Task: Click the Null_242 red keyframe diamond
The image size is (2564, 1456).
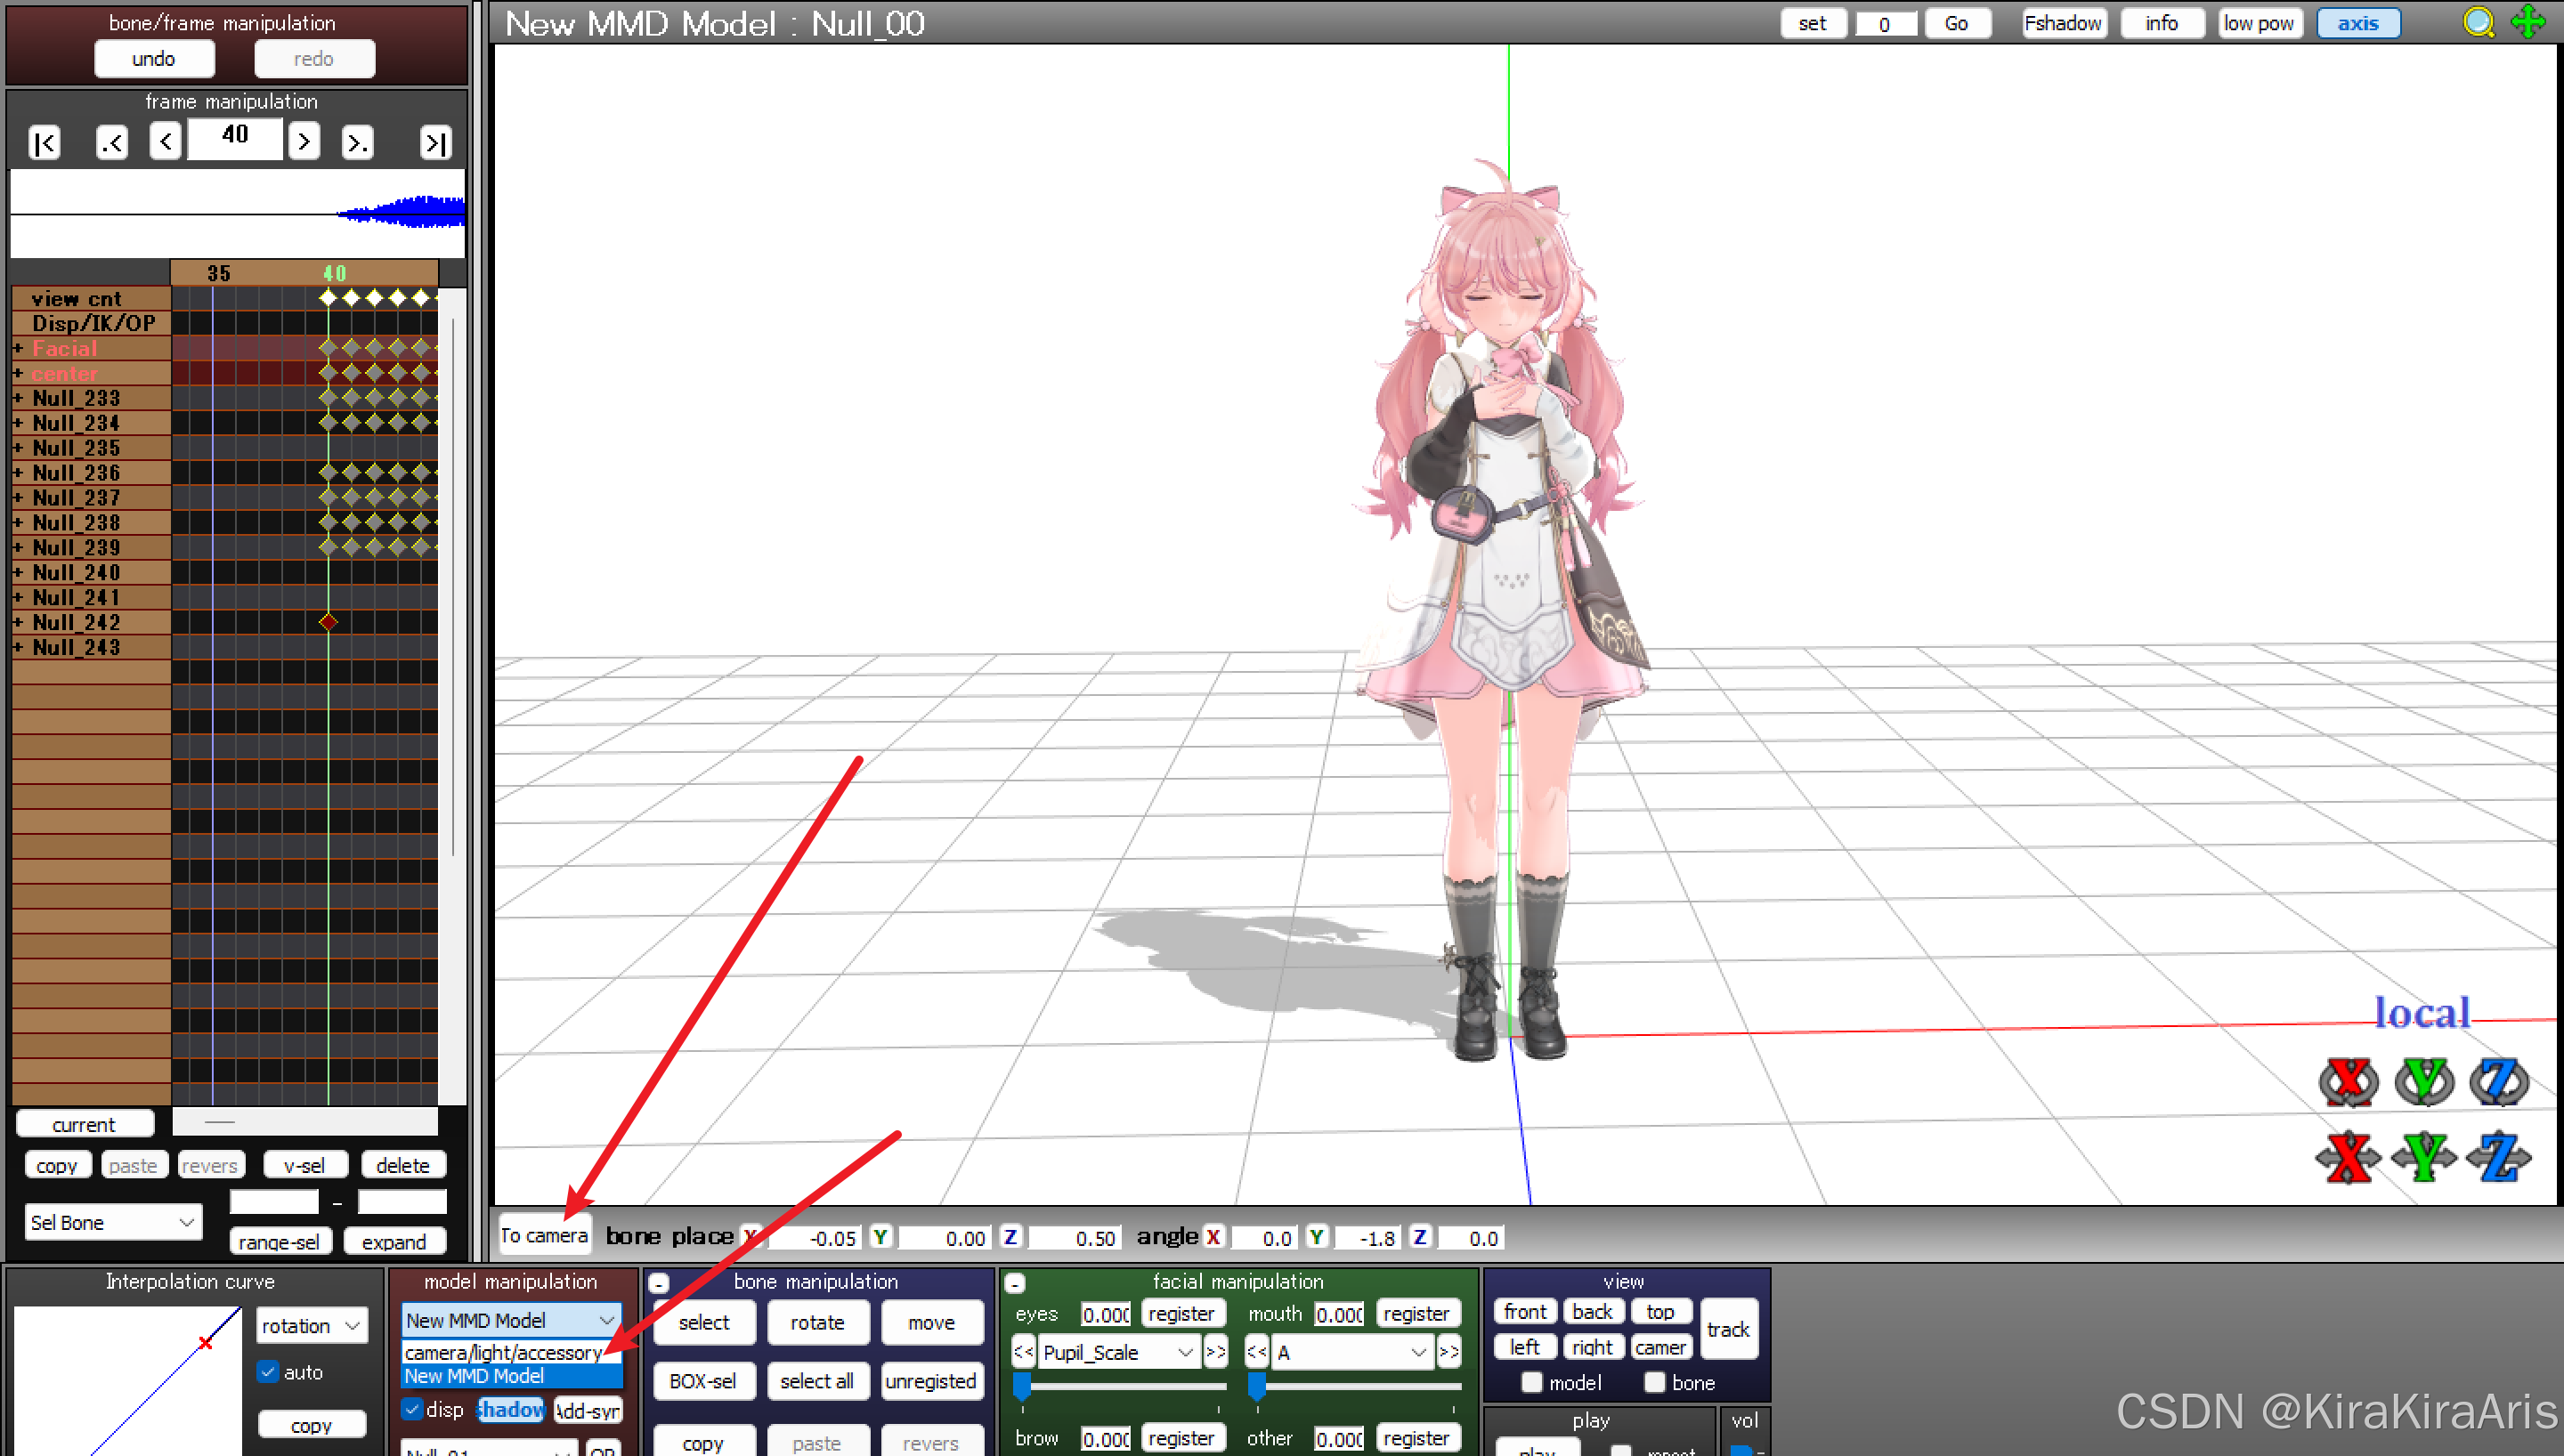Action: [x=328, y=622]
